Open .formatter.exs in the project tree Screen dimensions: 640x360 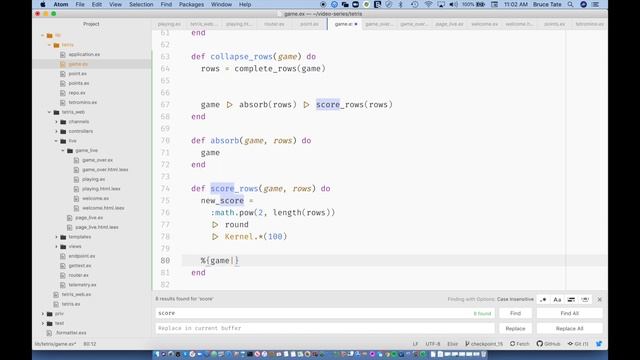coord(71,333)
